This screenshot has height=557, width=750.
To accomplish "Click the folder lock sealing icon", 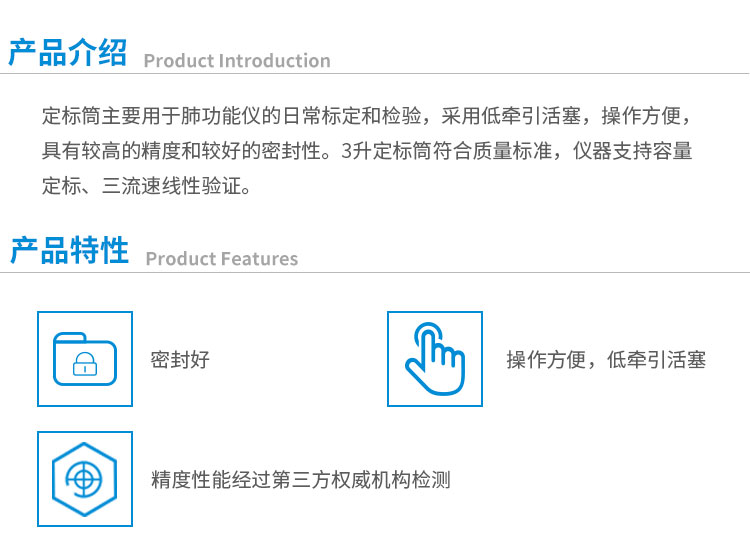I will pos(85,359).
